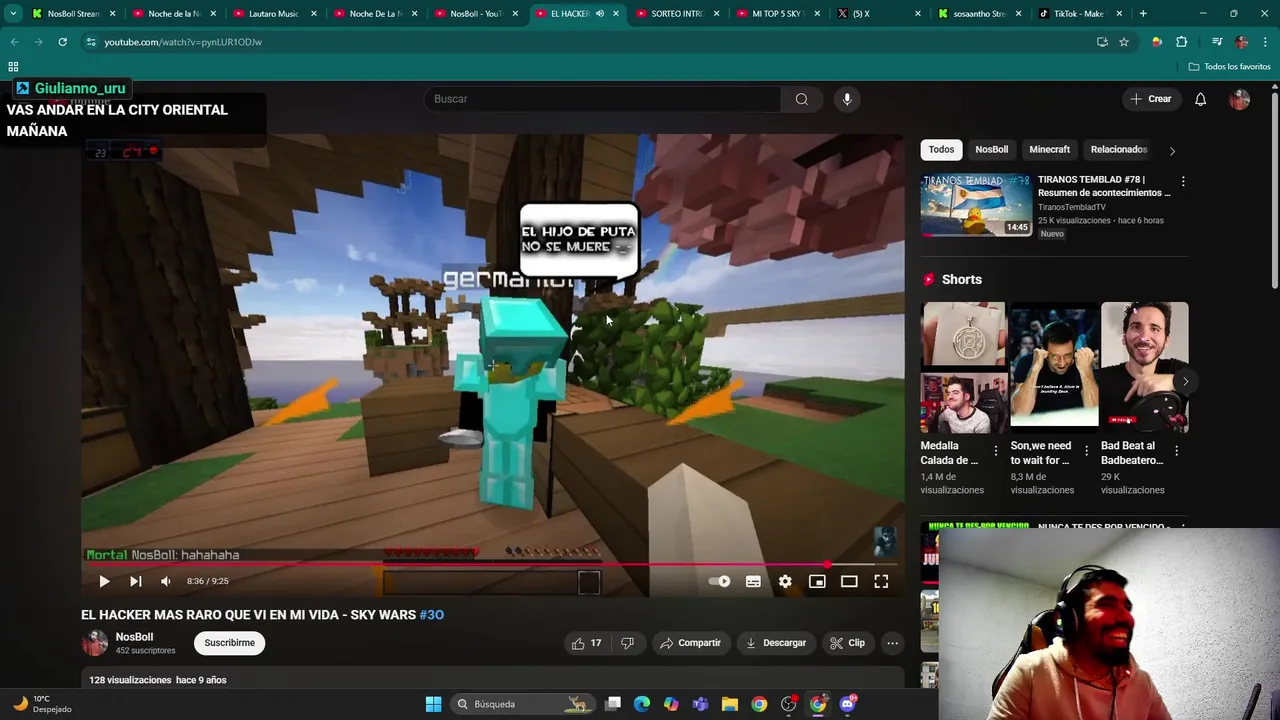
Task: Create a Clip of the video
Action: 847,643
